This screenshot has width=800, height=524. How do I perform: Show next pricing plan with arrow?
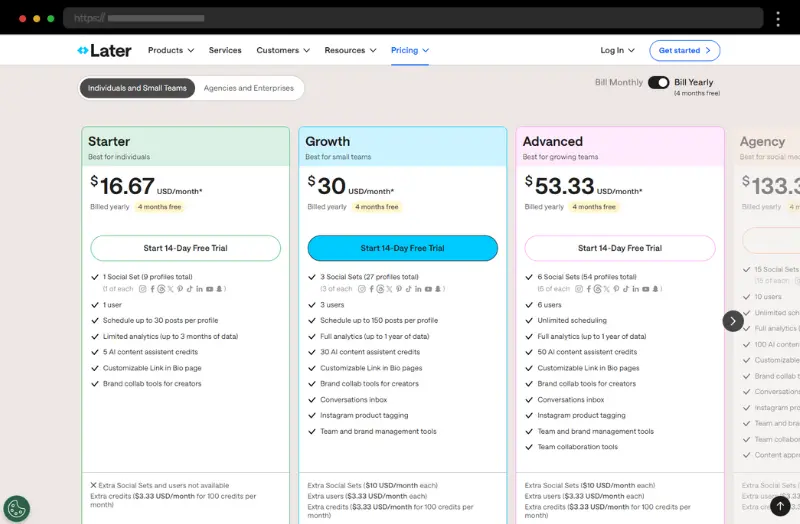coord(733,321)
